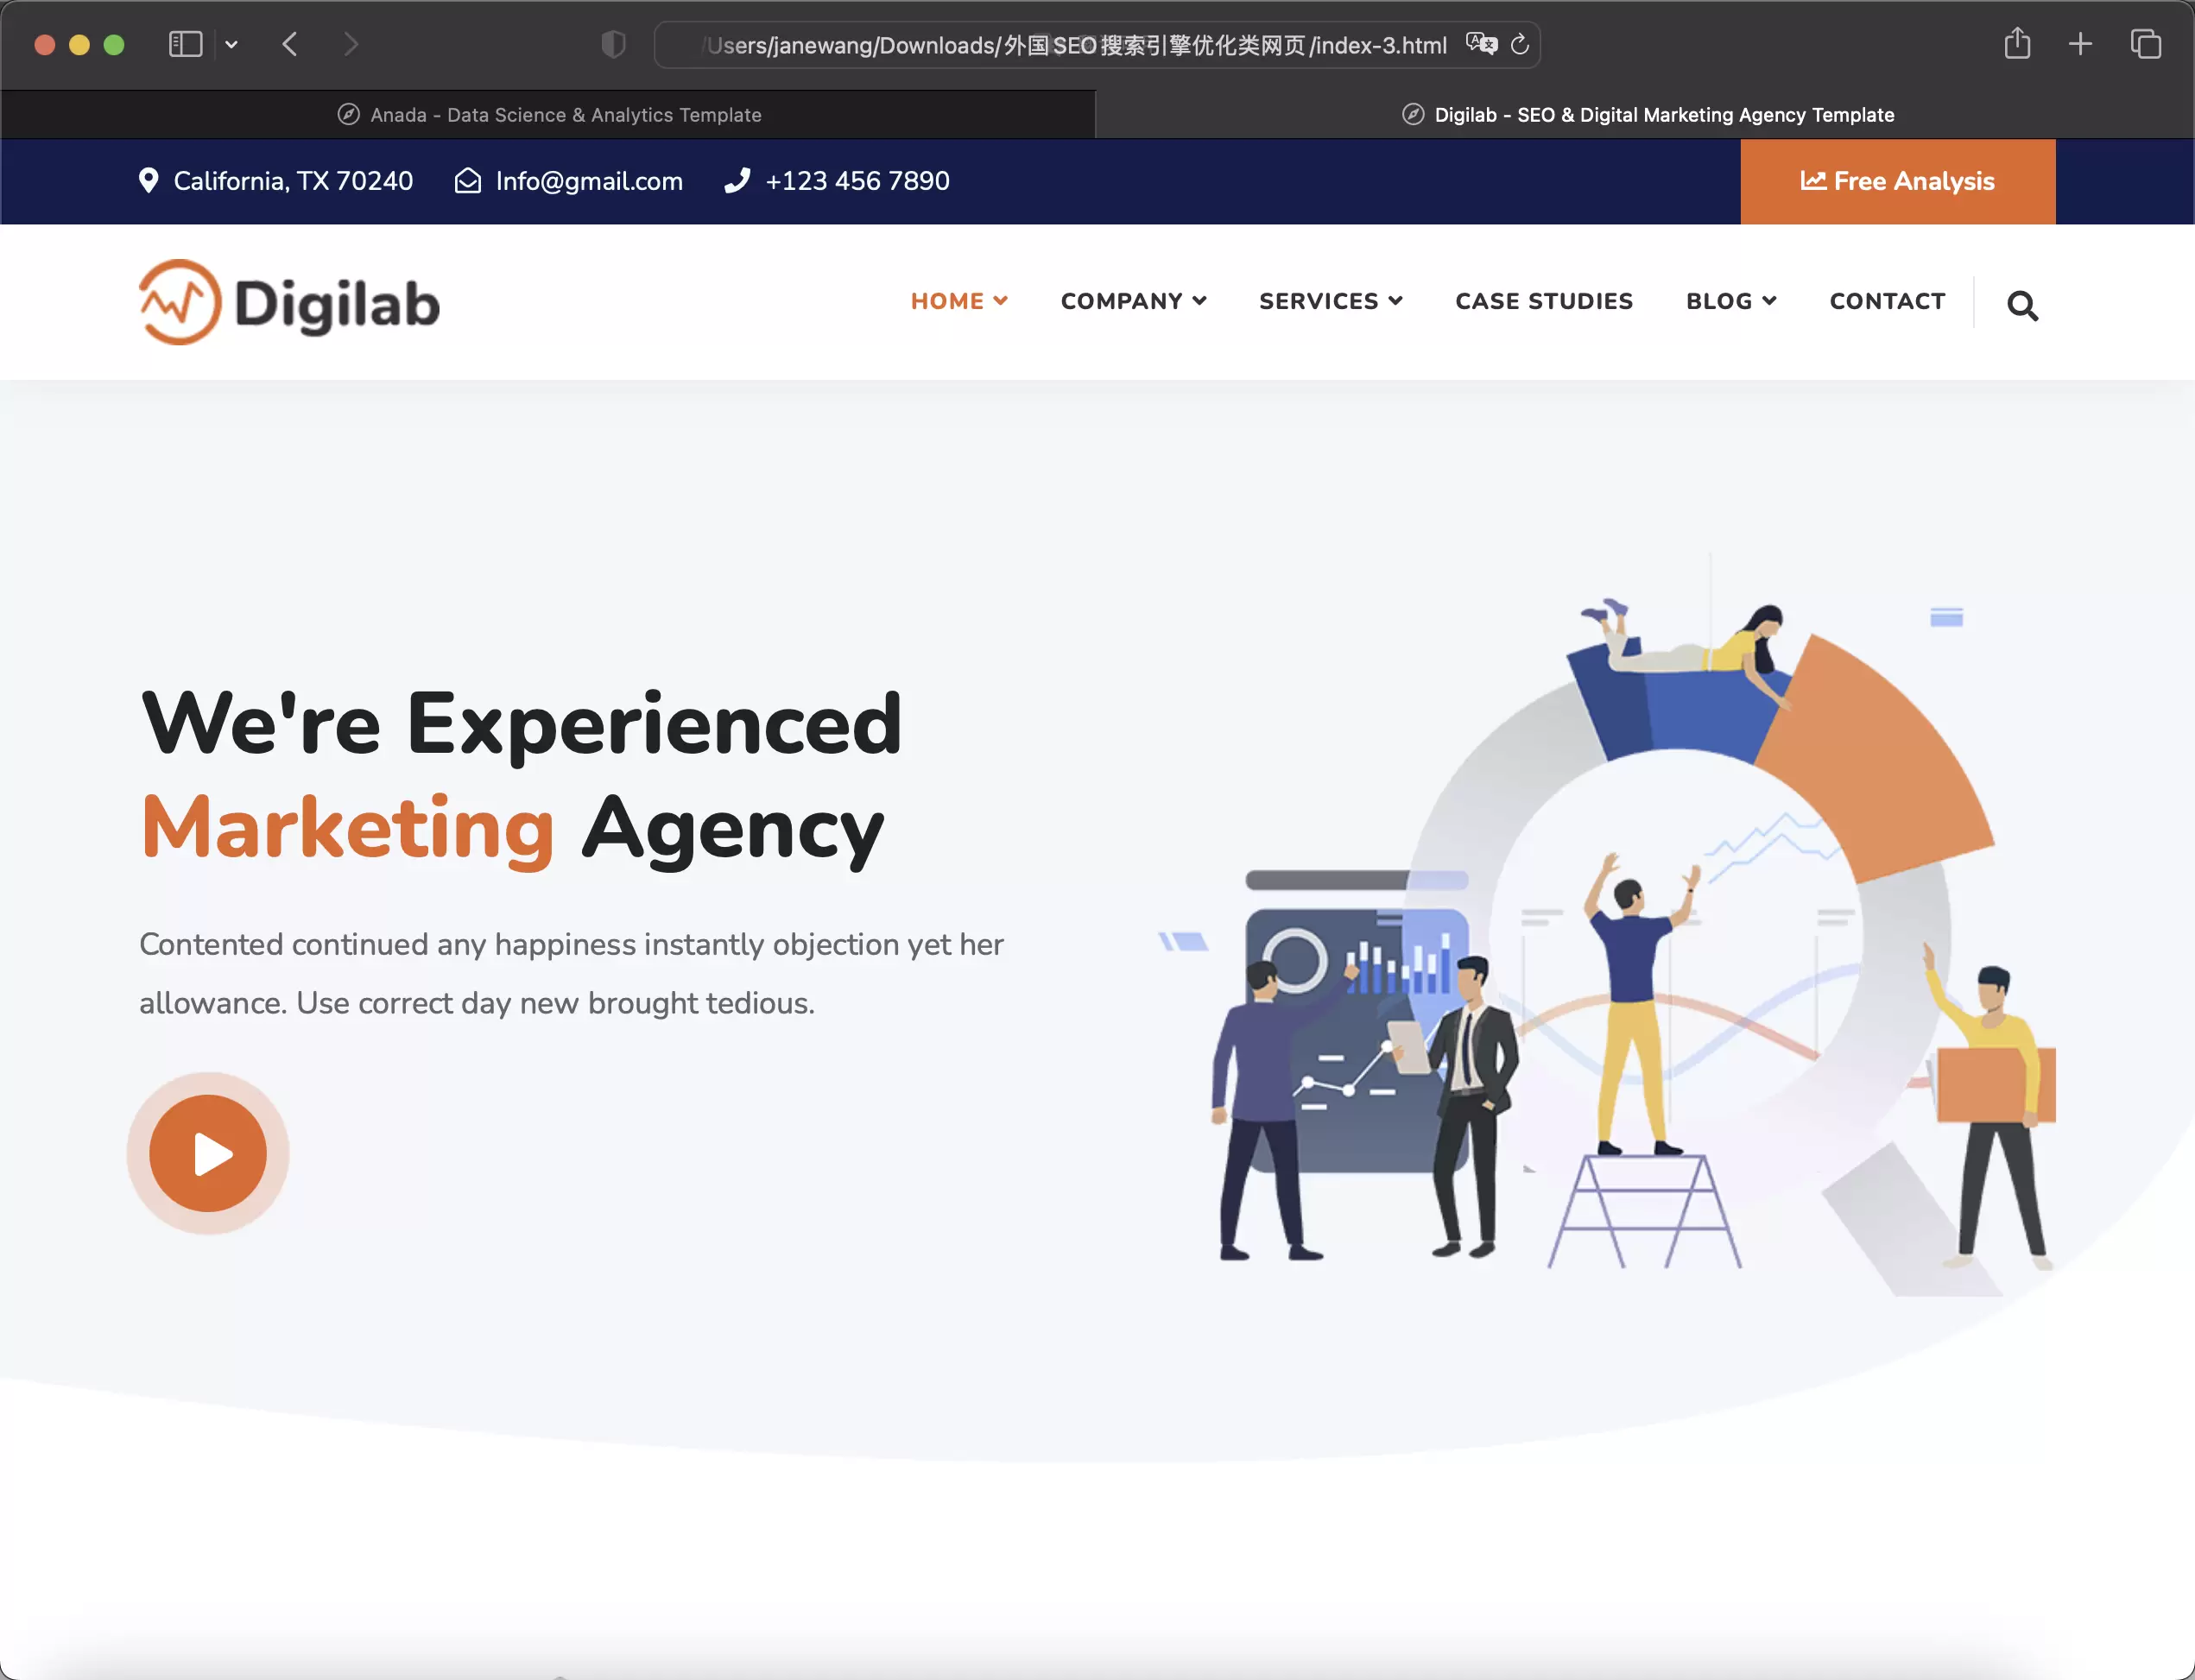This screenshot has width=2195, height=1680.
Task: Select the CONTACT menu item
Action: pyautogui.click(x=1886, y=302)
